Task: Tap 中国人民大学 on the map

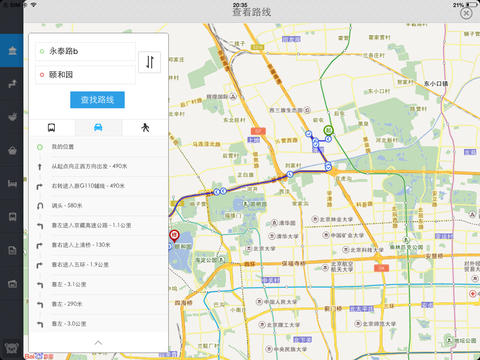Action: pos(276,302)
